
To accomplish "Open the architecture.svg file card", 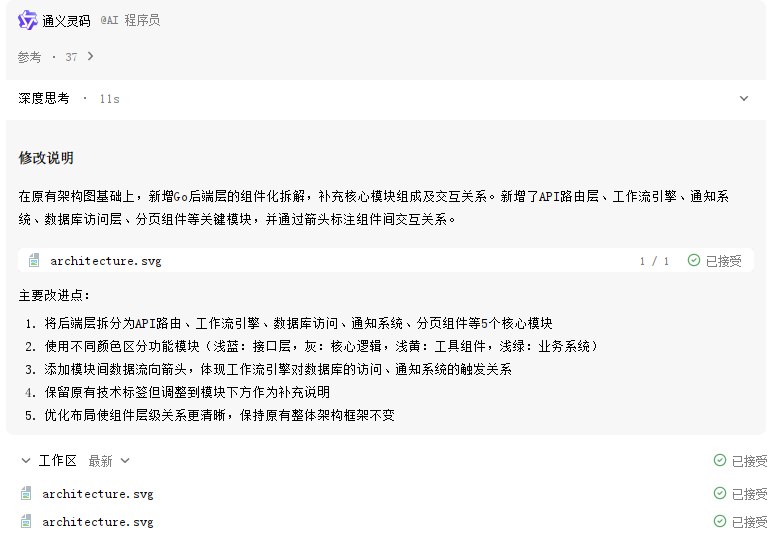I will tap(386, 260).
